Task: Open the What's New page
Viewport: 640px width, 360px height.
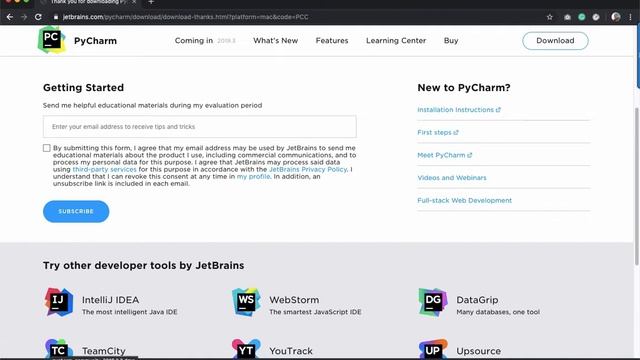Action: pyautogui.click(x=276, y=41)
